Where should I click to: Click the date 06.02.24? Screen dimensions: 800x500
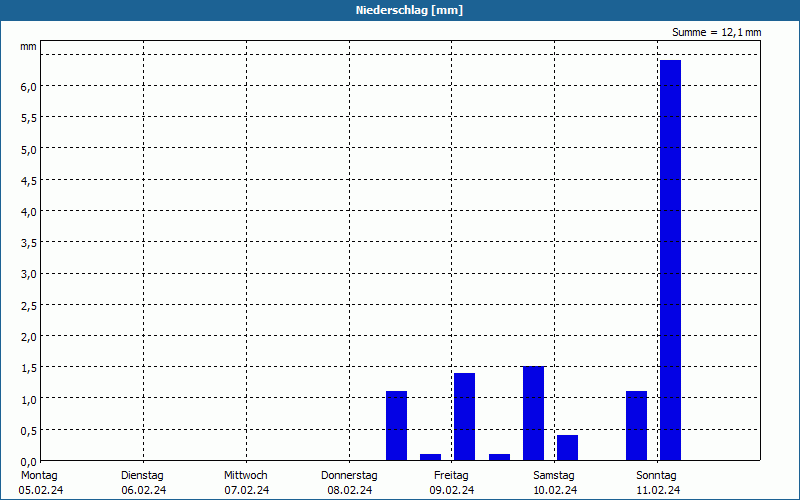click(143, 490)
